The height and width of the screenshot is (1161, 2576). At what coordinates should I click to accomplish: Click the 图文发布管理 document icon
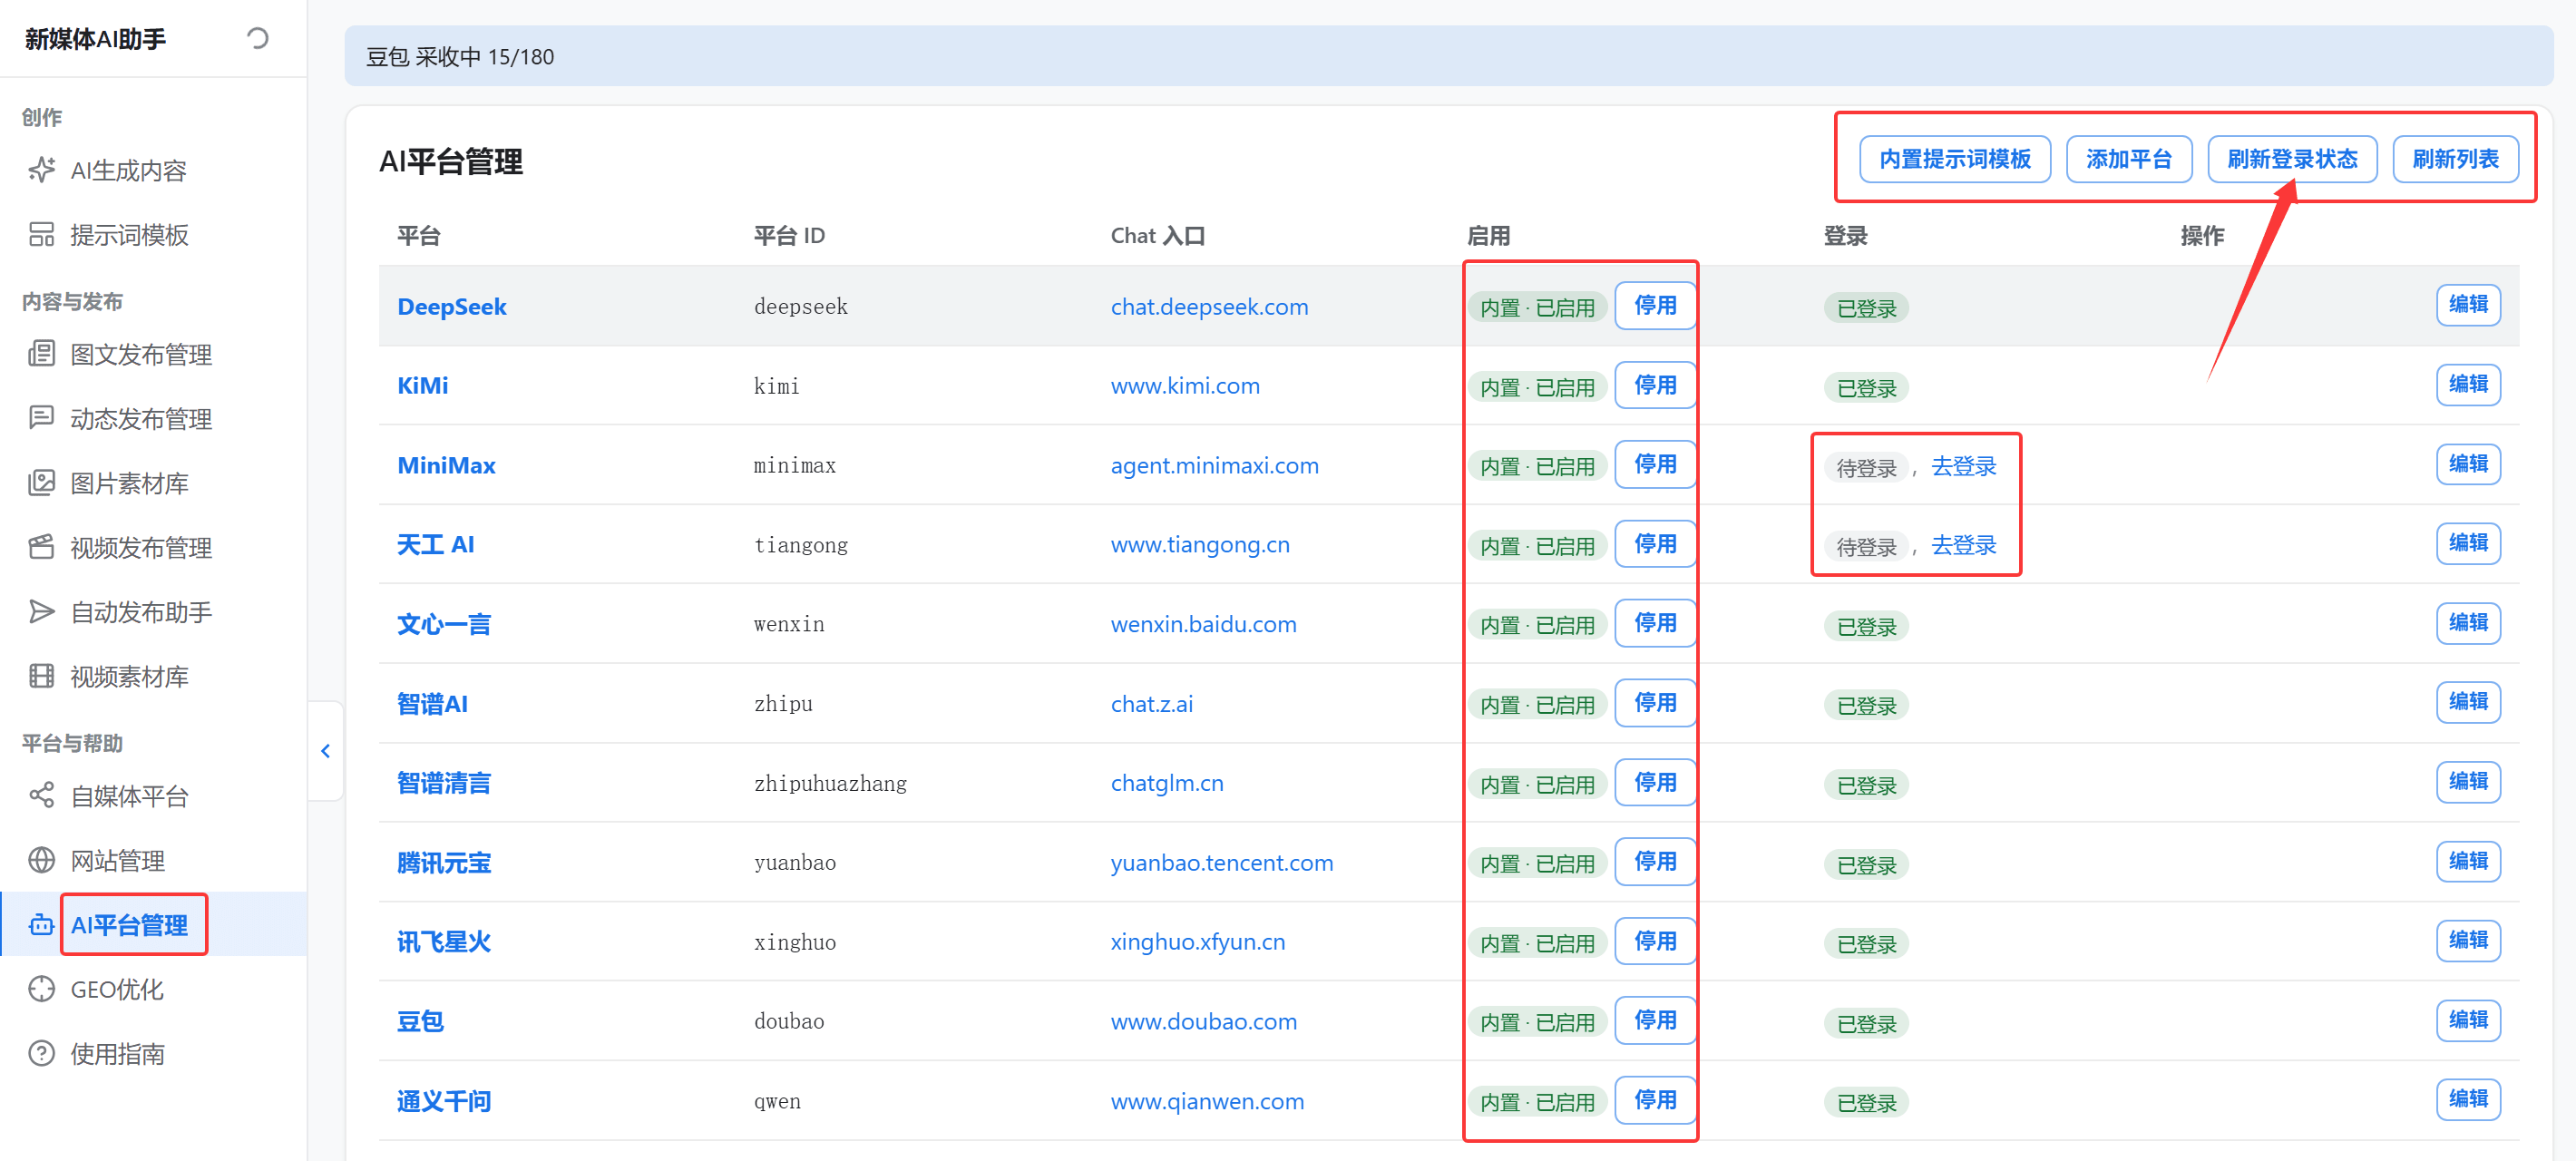pyautogui.click(x=41, y=354)
